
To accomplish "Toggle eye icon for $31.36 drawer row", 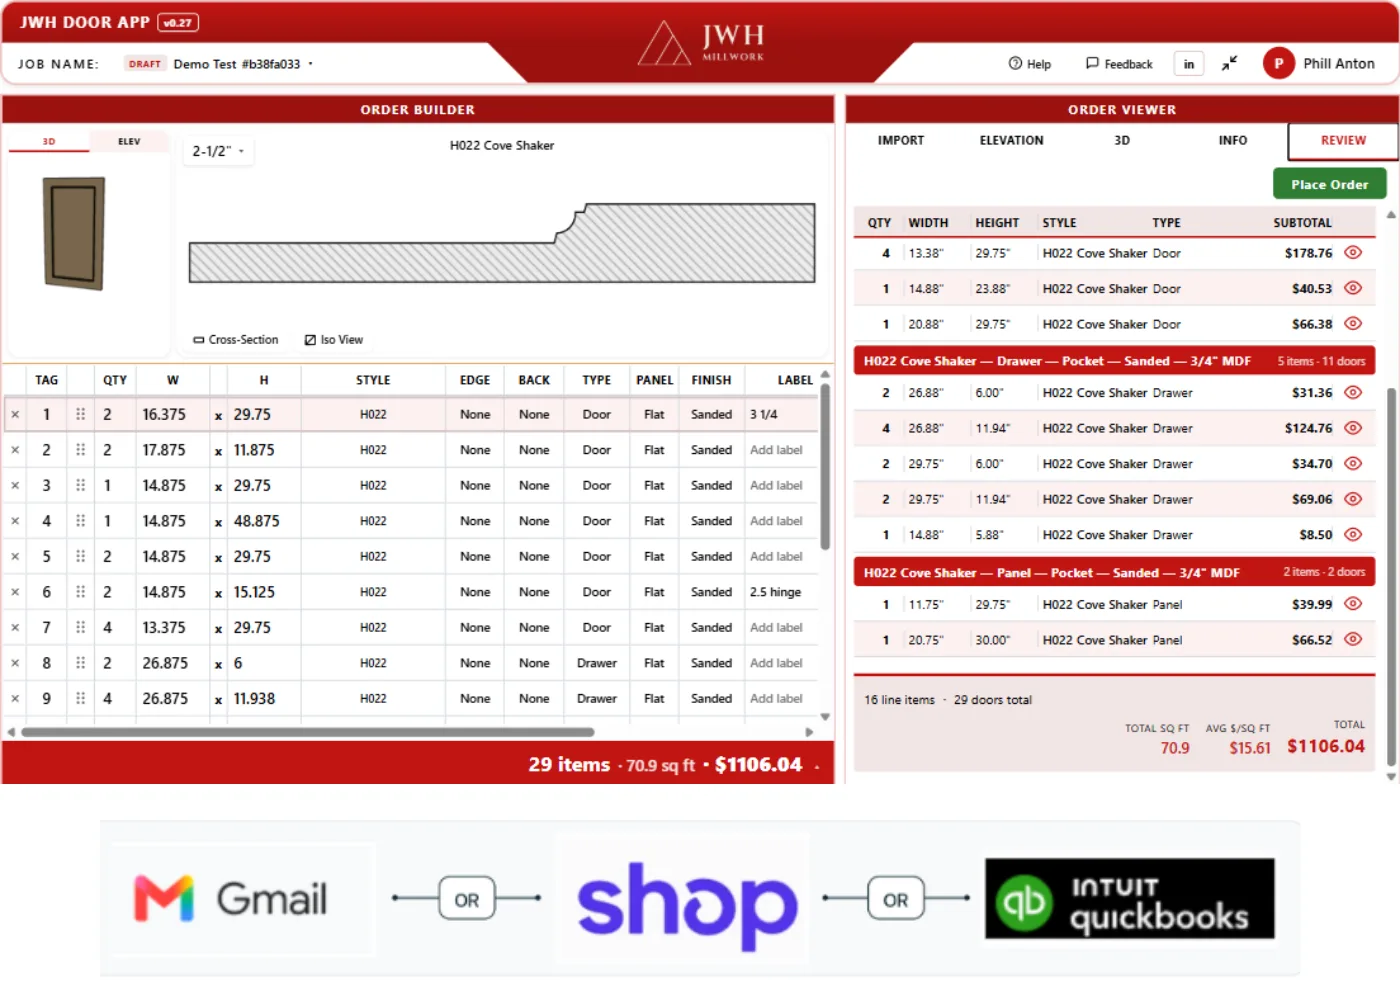I will coord(1353,393).
